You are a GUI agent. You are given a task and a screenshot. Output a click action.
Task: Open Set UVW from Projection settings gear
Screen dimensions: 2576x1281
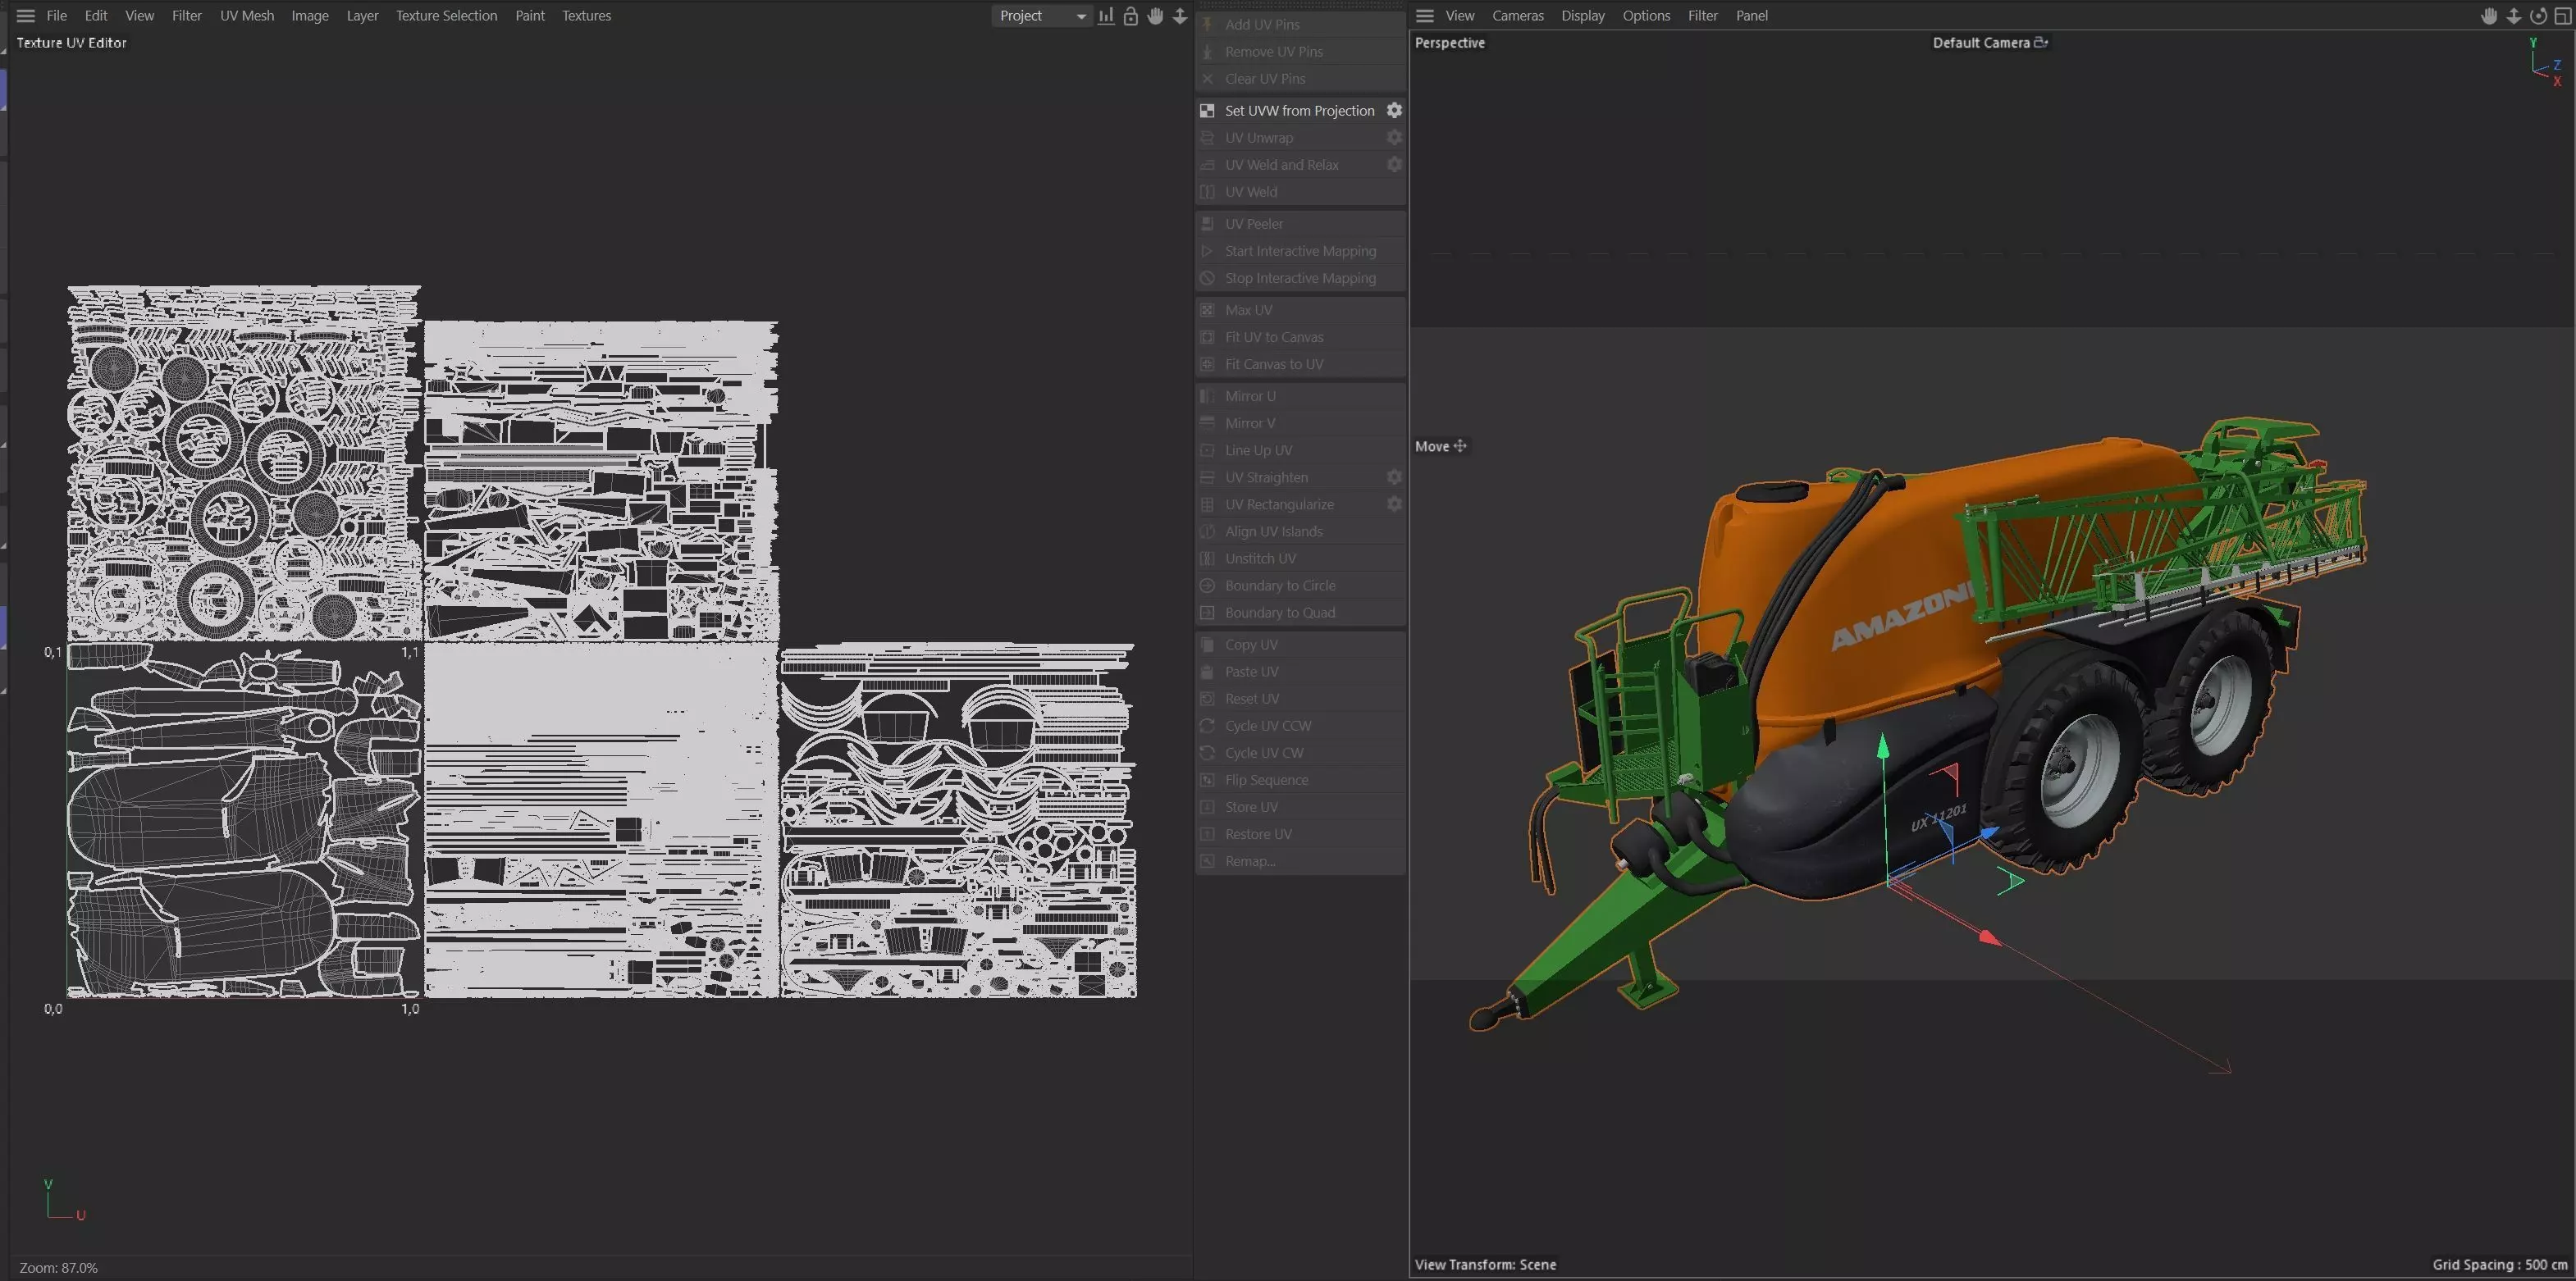click(x=1394, y=111)
